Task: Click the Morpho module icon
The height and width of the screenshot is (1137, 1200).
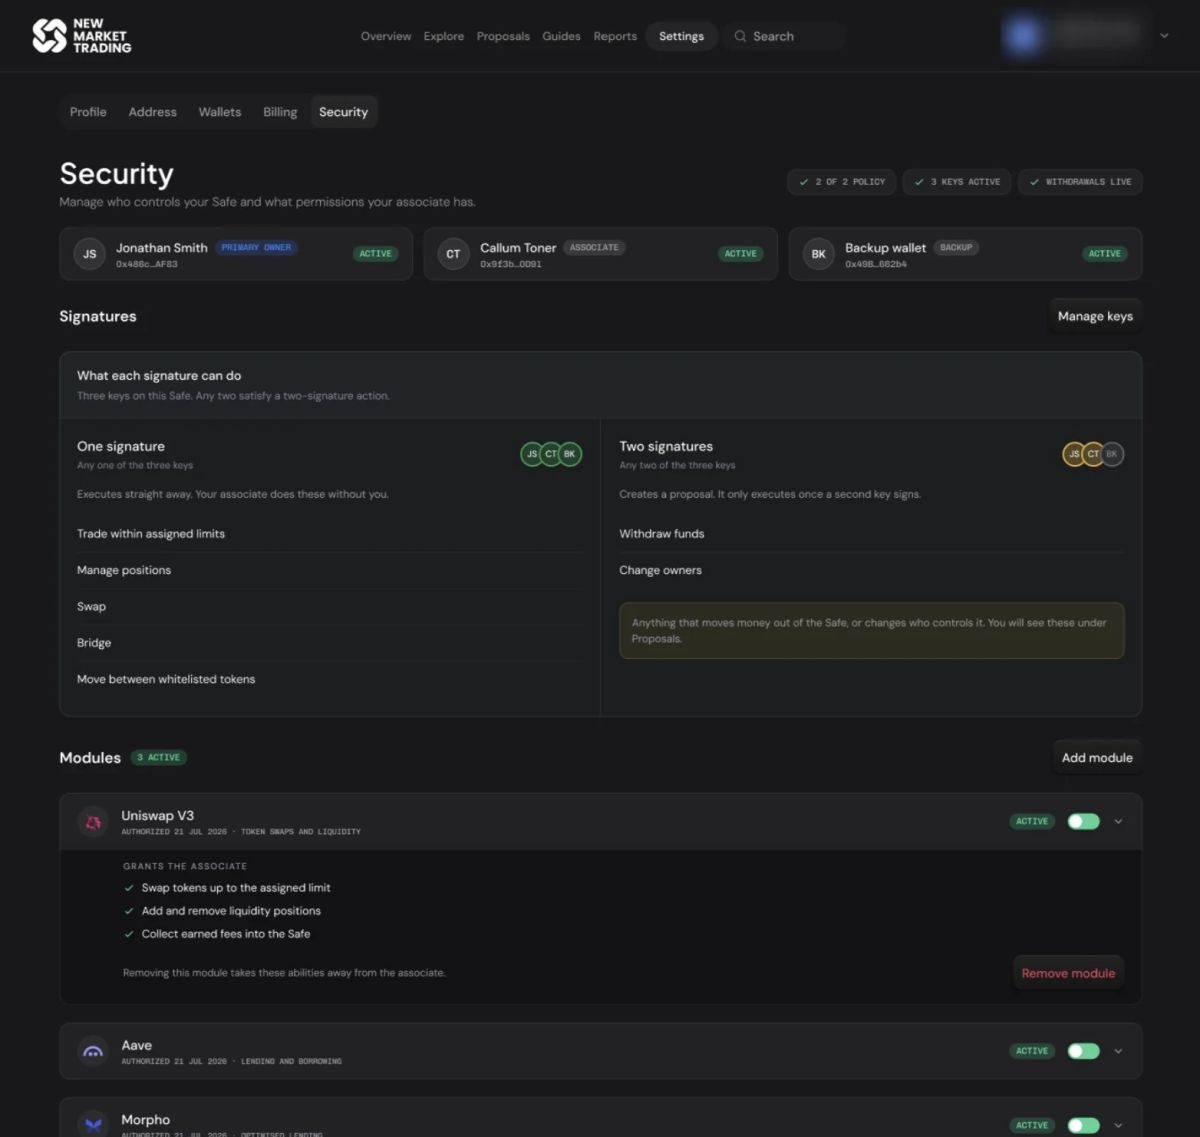Action: point(93,1125)
